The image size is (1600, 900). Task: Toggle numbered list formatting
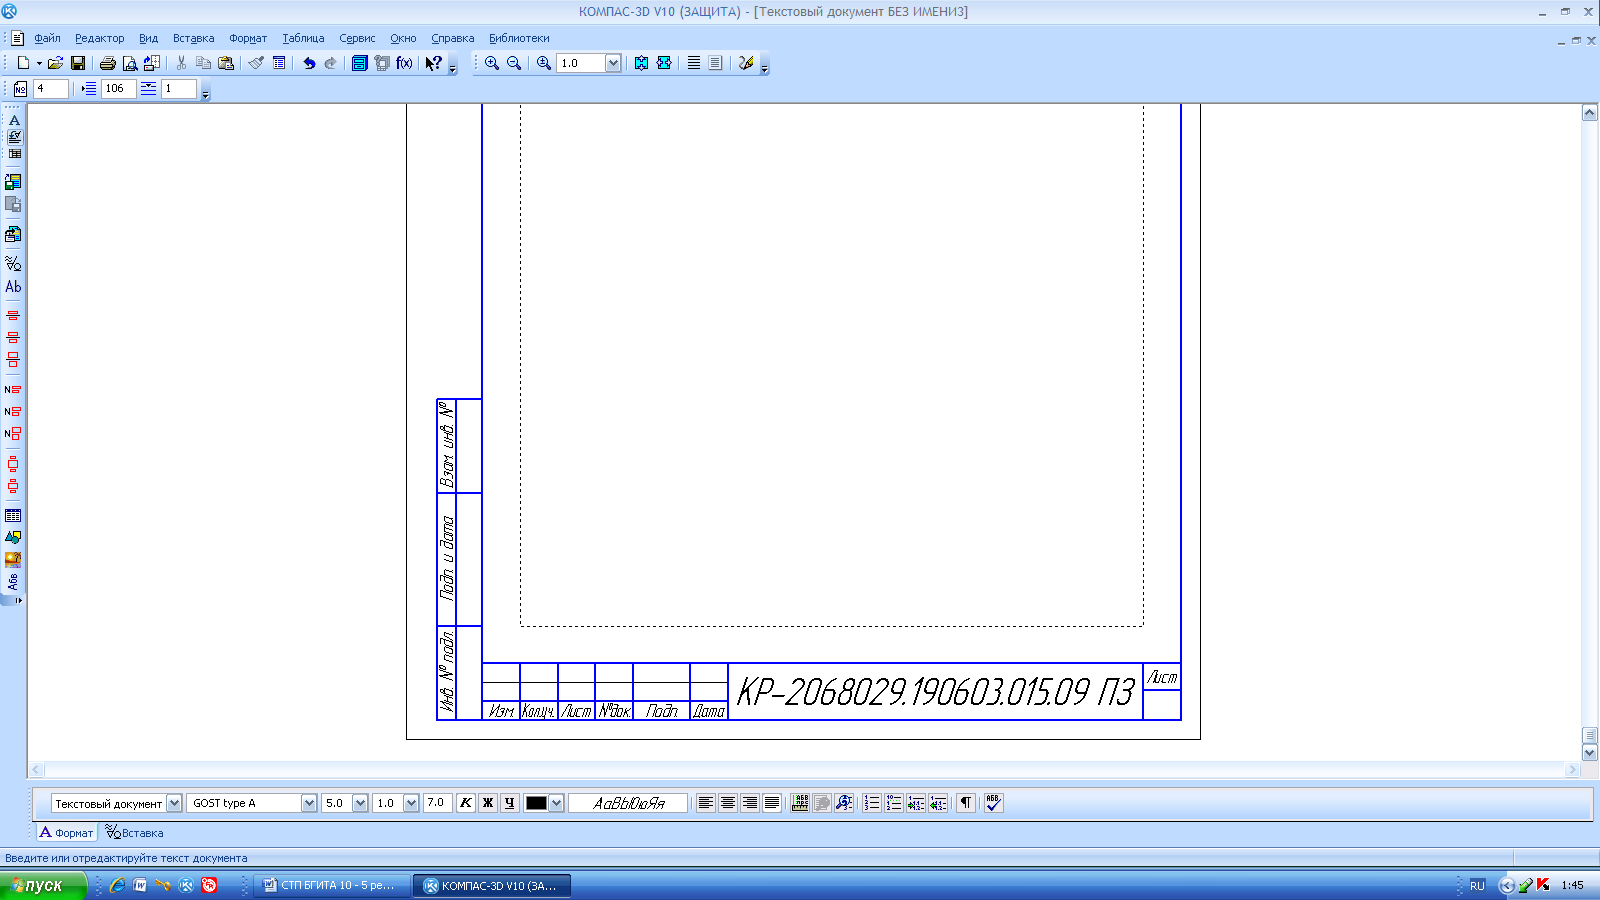[x=872, y=803]
